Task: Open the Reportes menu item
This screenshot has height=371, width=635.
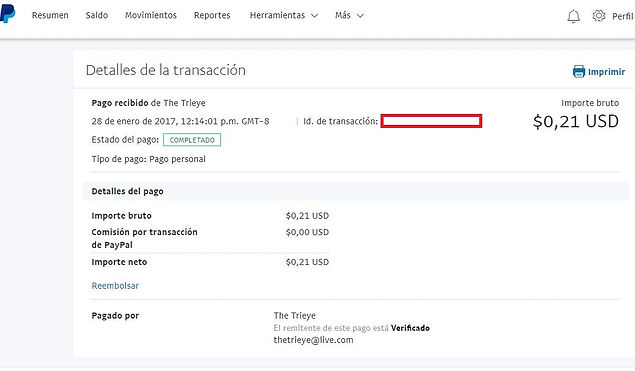Action: (x=212, y=15)
